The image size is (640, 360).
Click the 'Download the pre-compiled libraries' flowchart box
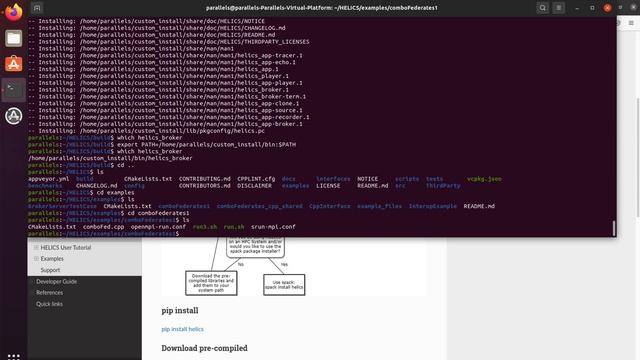point(211,283)
